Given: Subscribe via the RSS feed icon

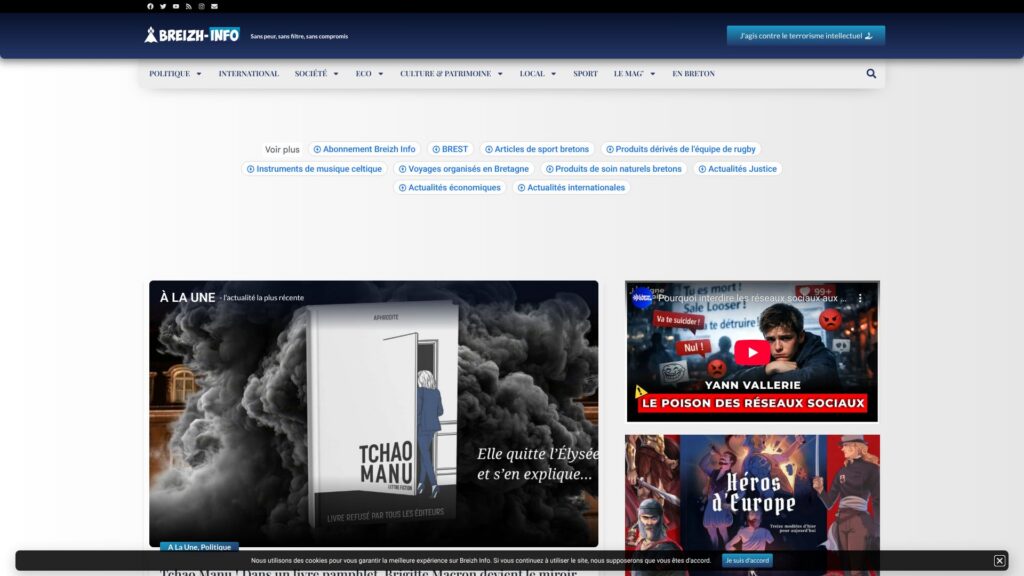Looking at the screenshot, I should pos(190,5).
